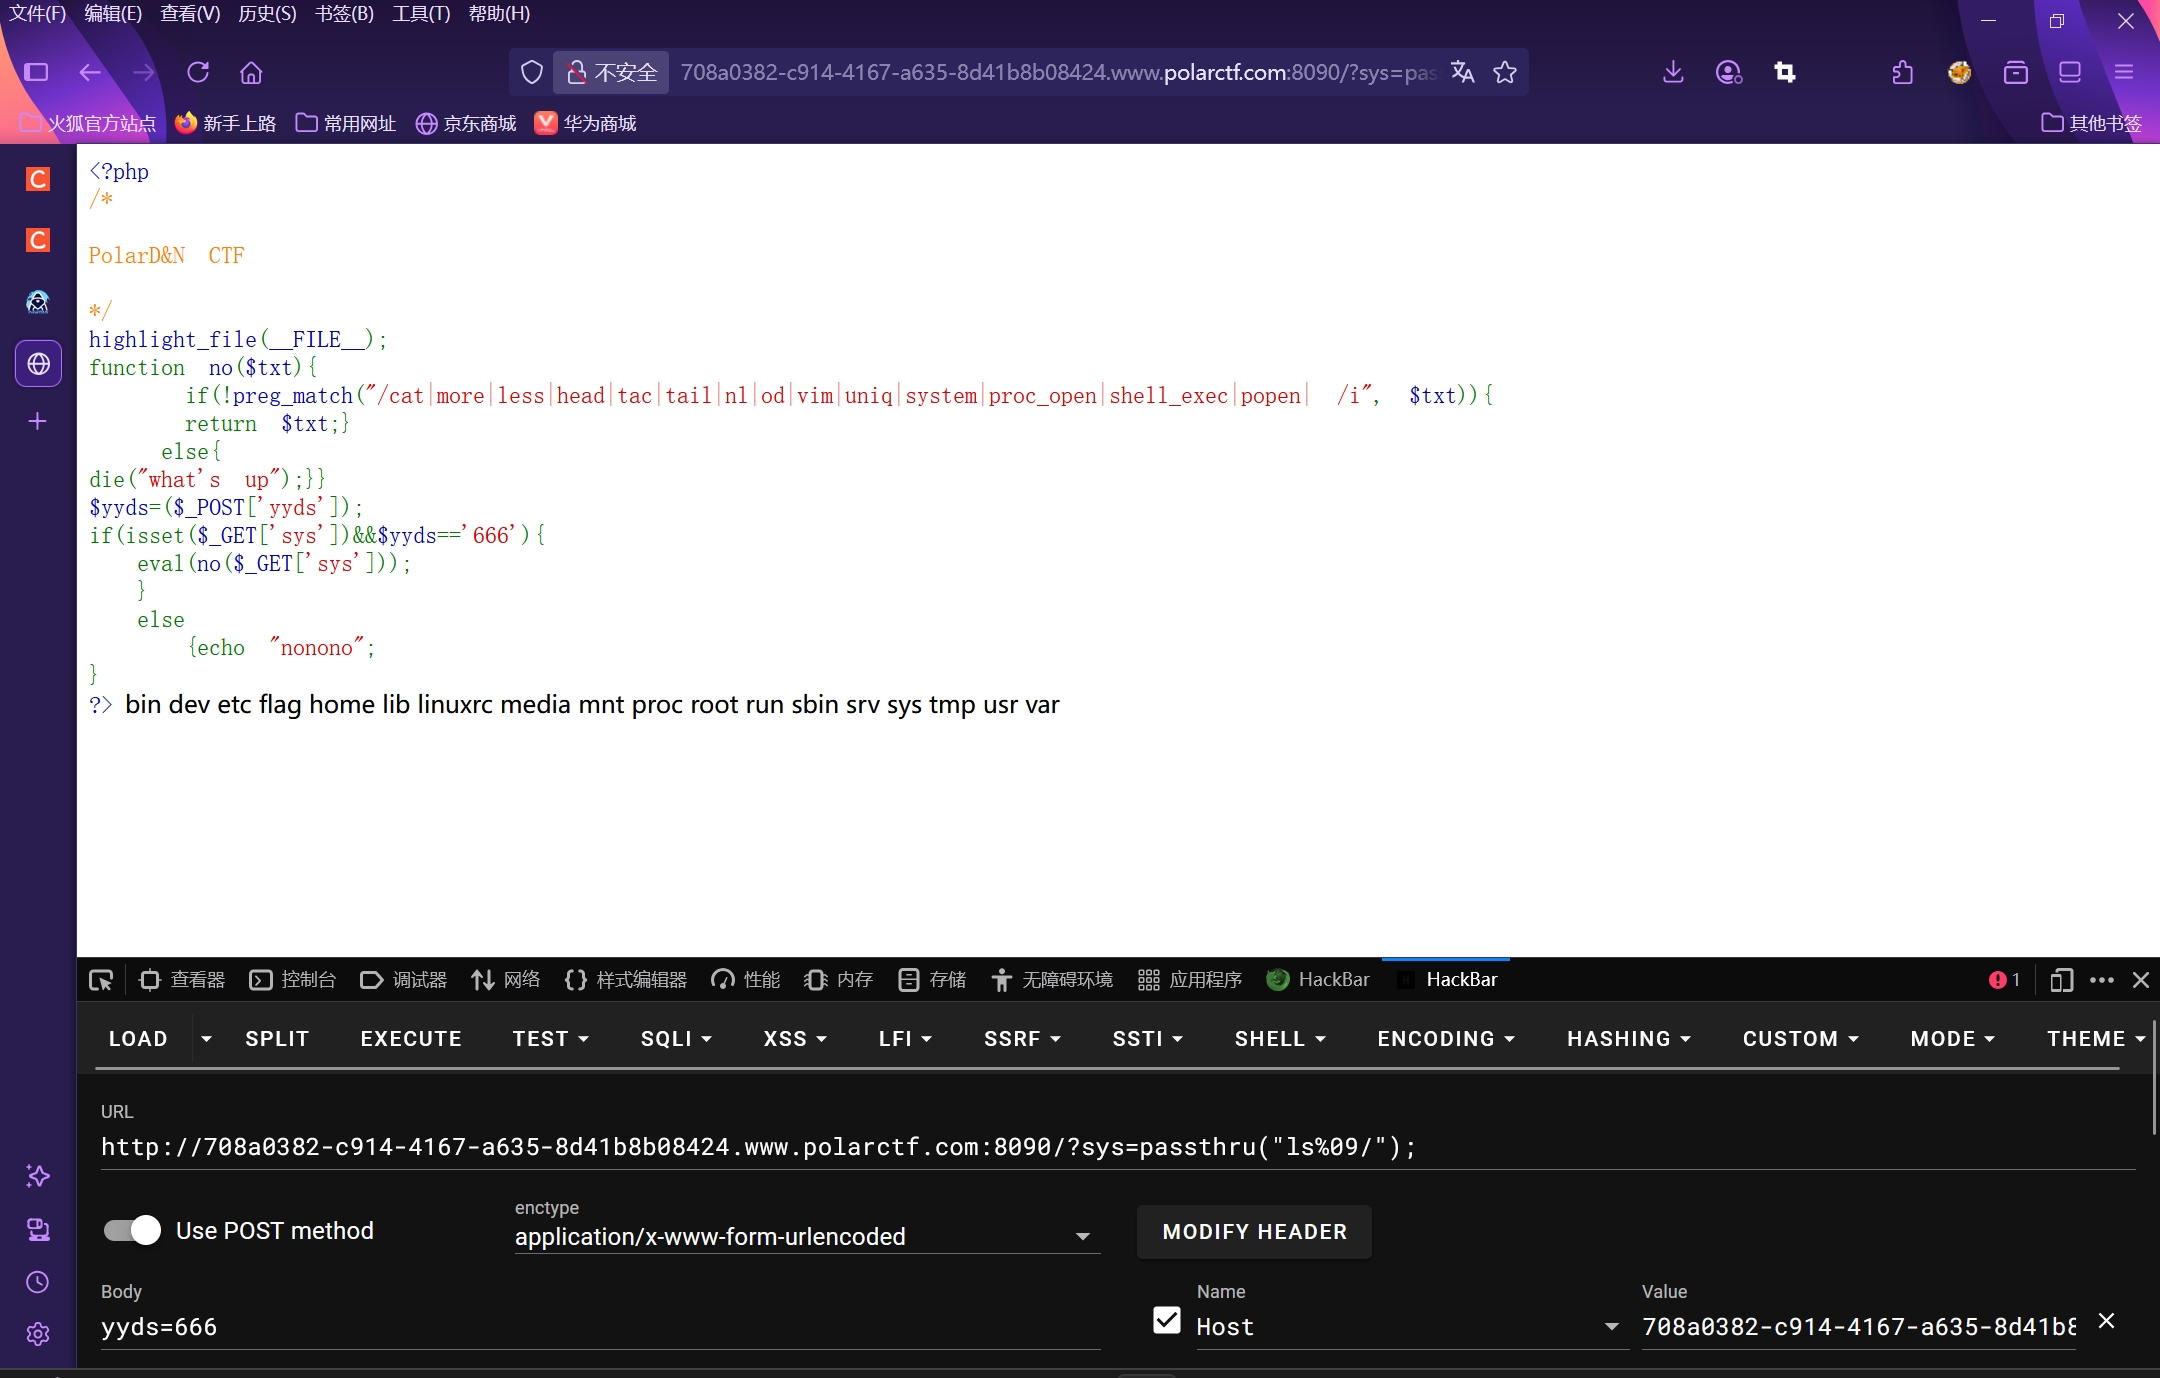Activate the element picker in devtools
Screen dimensions: 2160x1378
click(x=101, y=980)
